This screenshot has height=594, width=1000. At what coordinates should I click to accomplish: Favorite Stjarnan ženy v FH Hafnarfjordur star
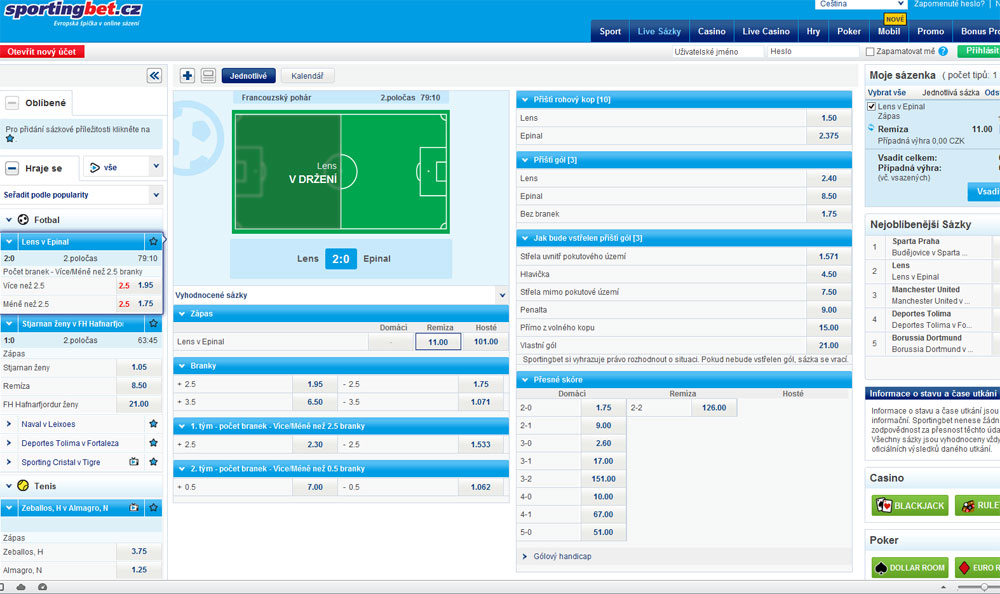[153, 323]
